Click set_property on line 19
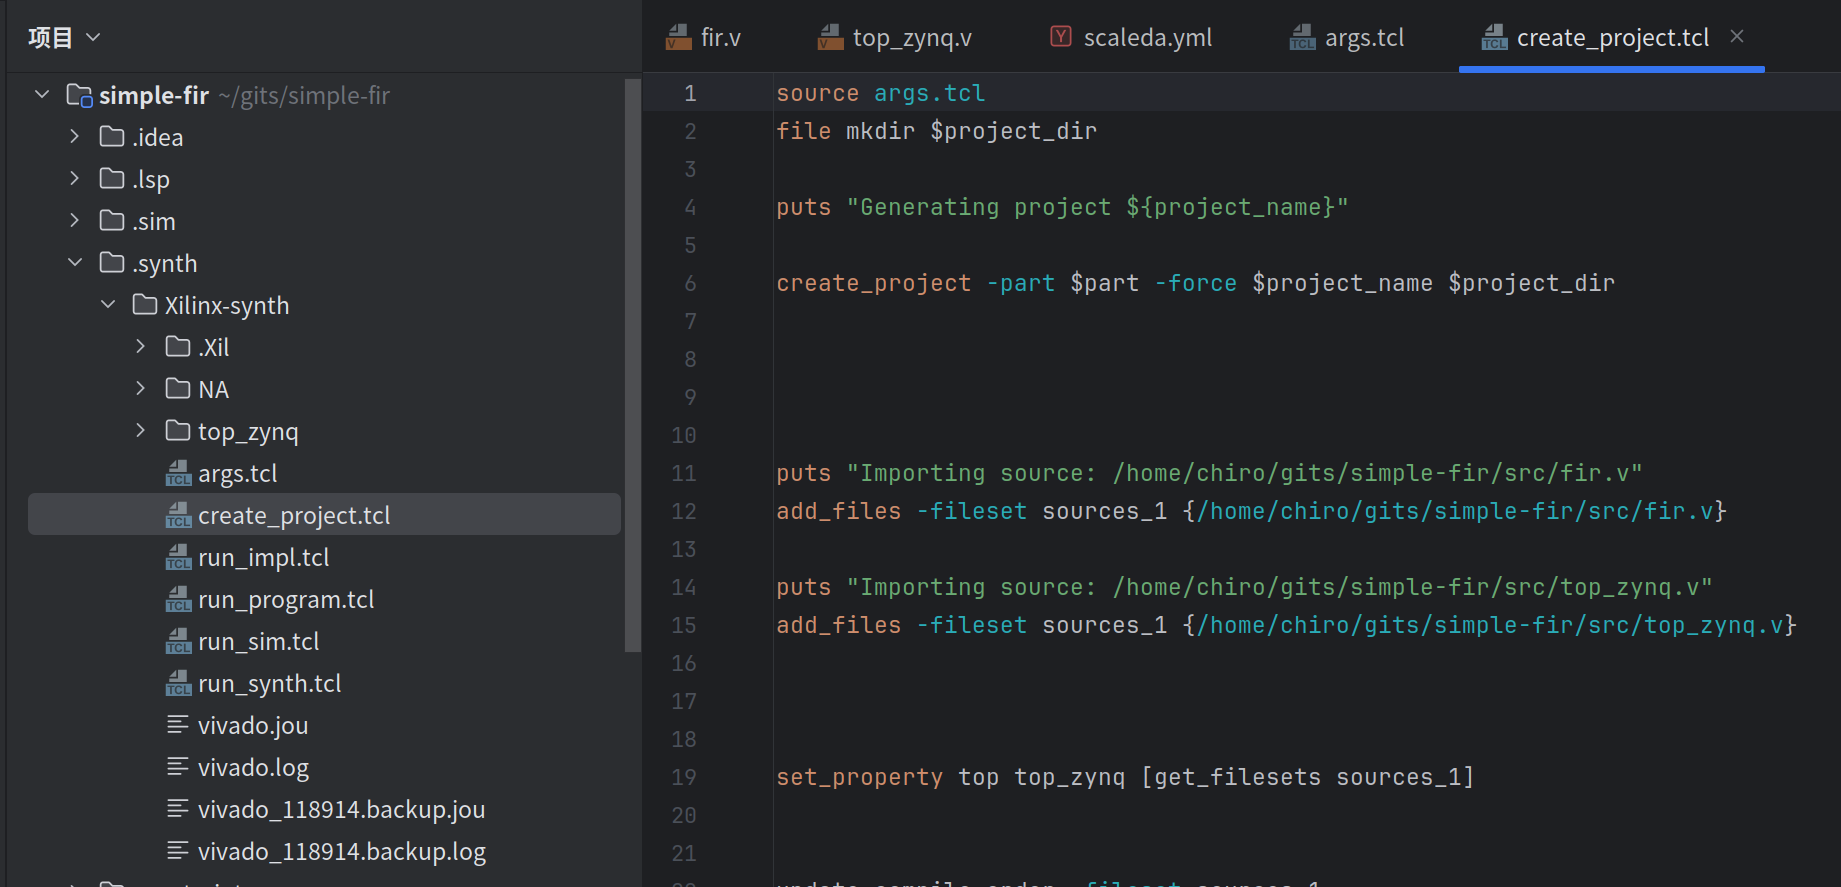Screen dimensions: 1841x887 859,777
